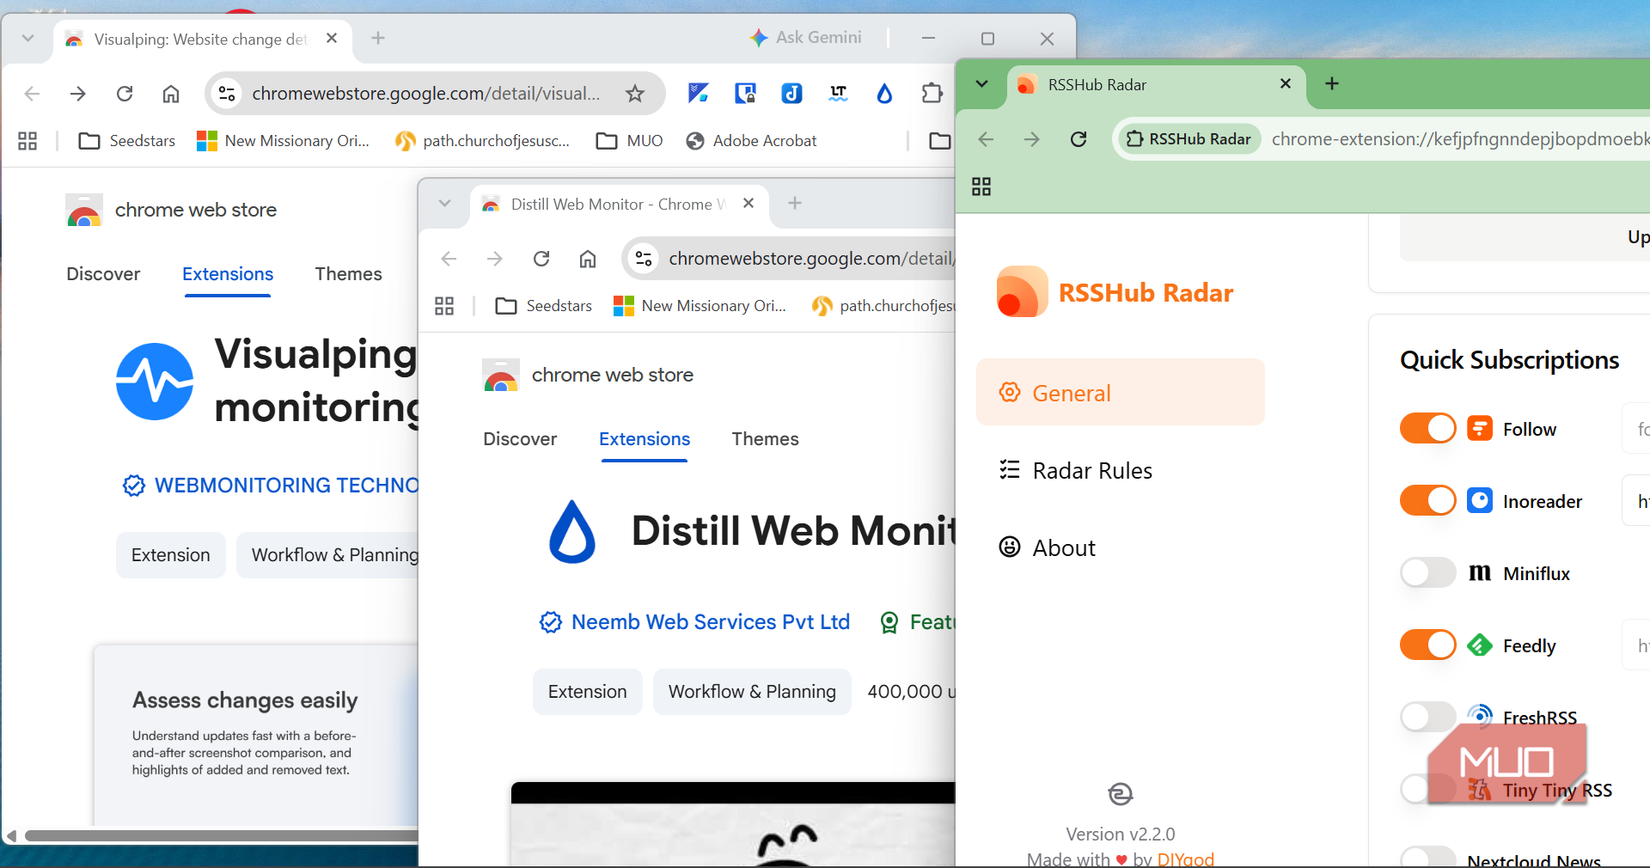Click the Workflow & Planning chip on the Distill page
Viewport: 1650px width, 868px height.
point(752,692)
